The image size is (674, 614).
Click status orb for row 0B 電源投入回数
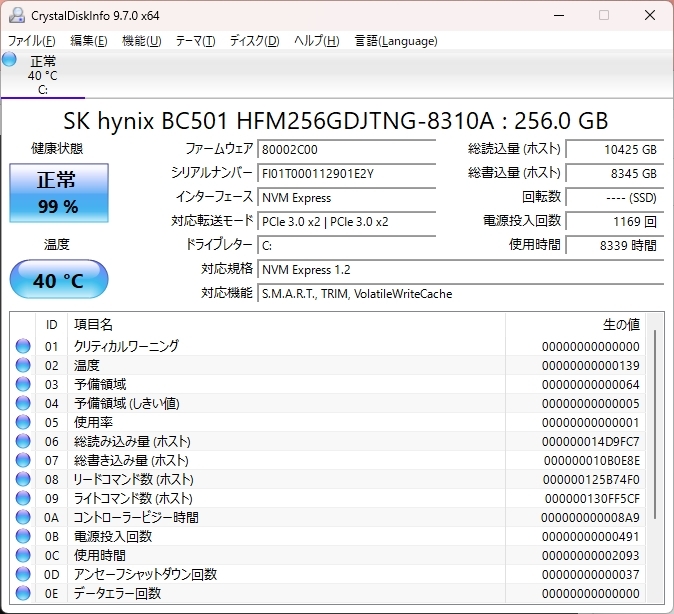23,536
